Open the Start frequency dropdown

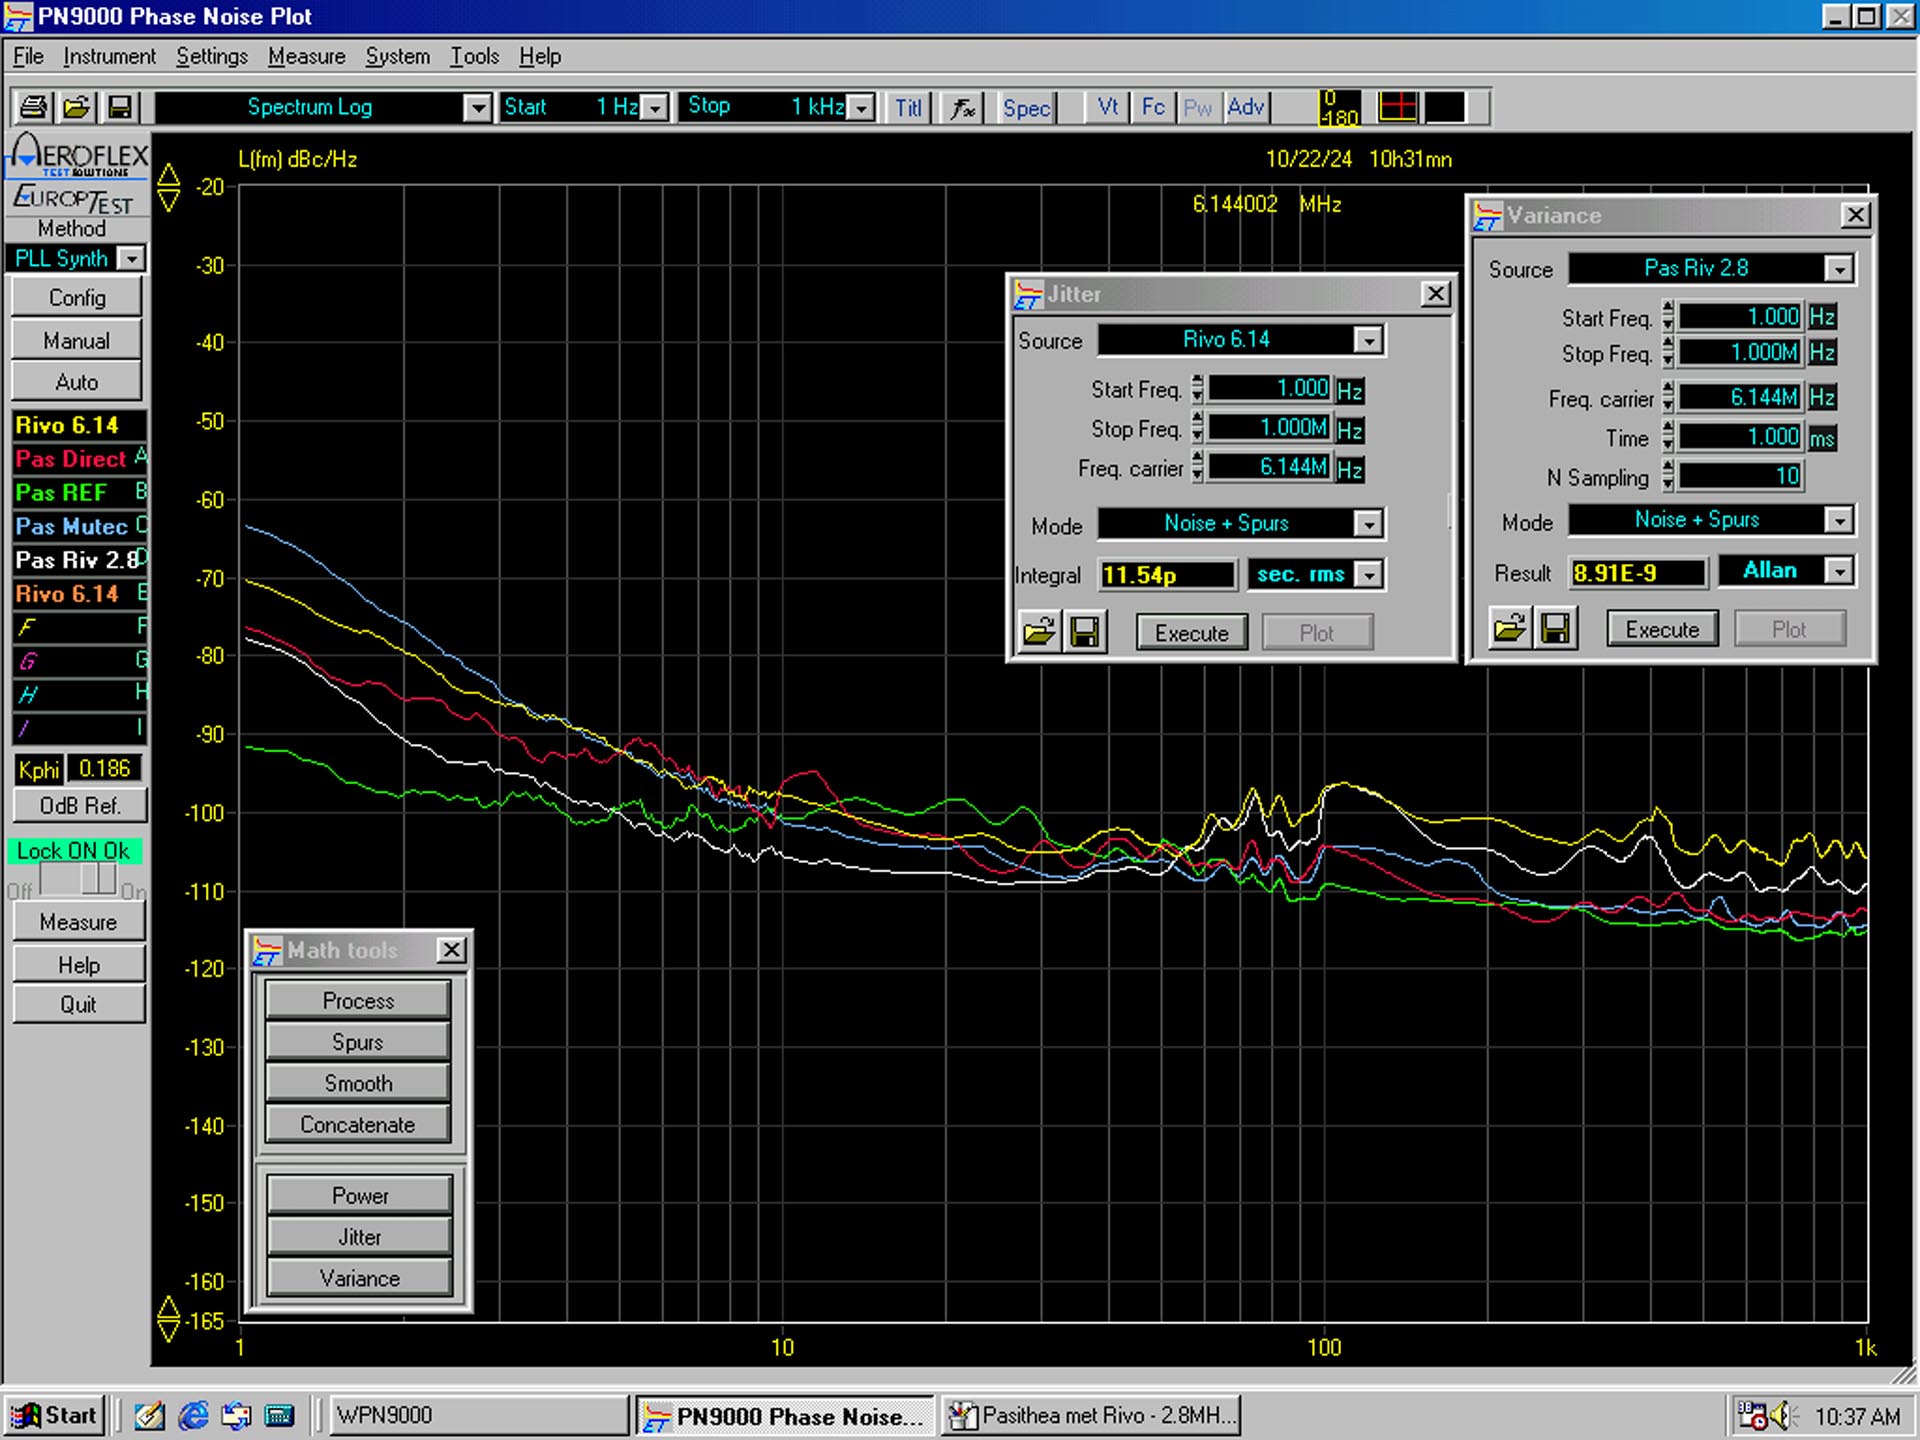pos(655,107)
